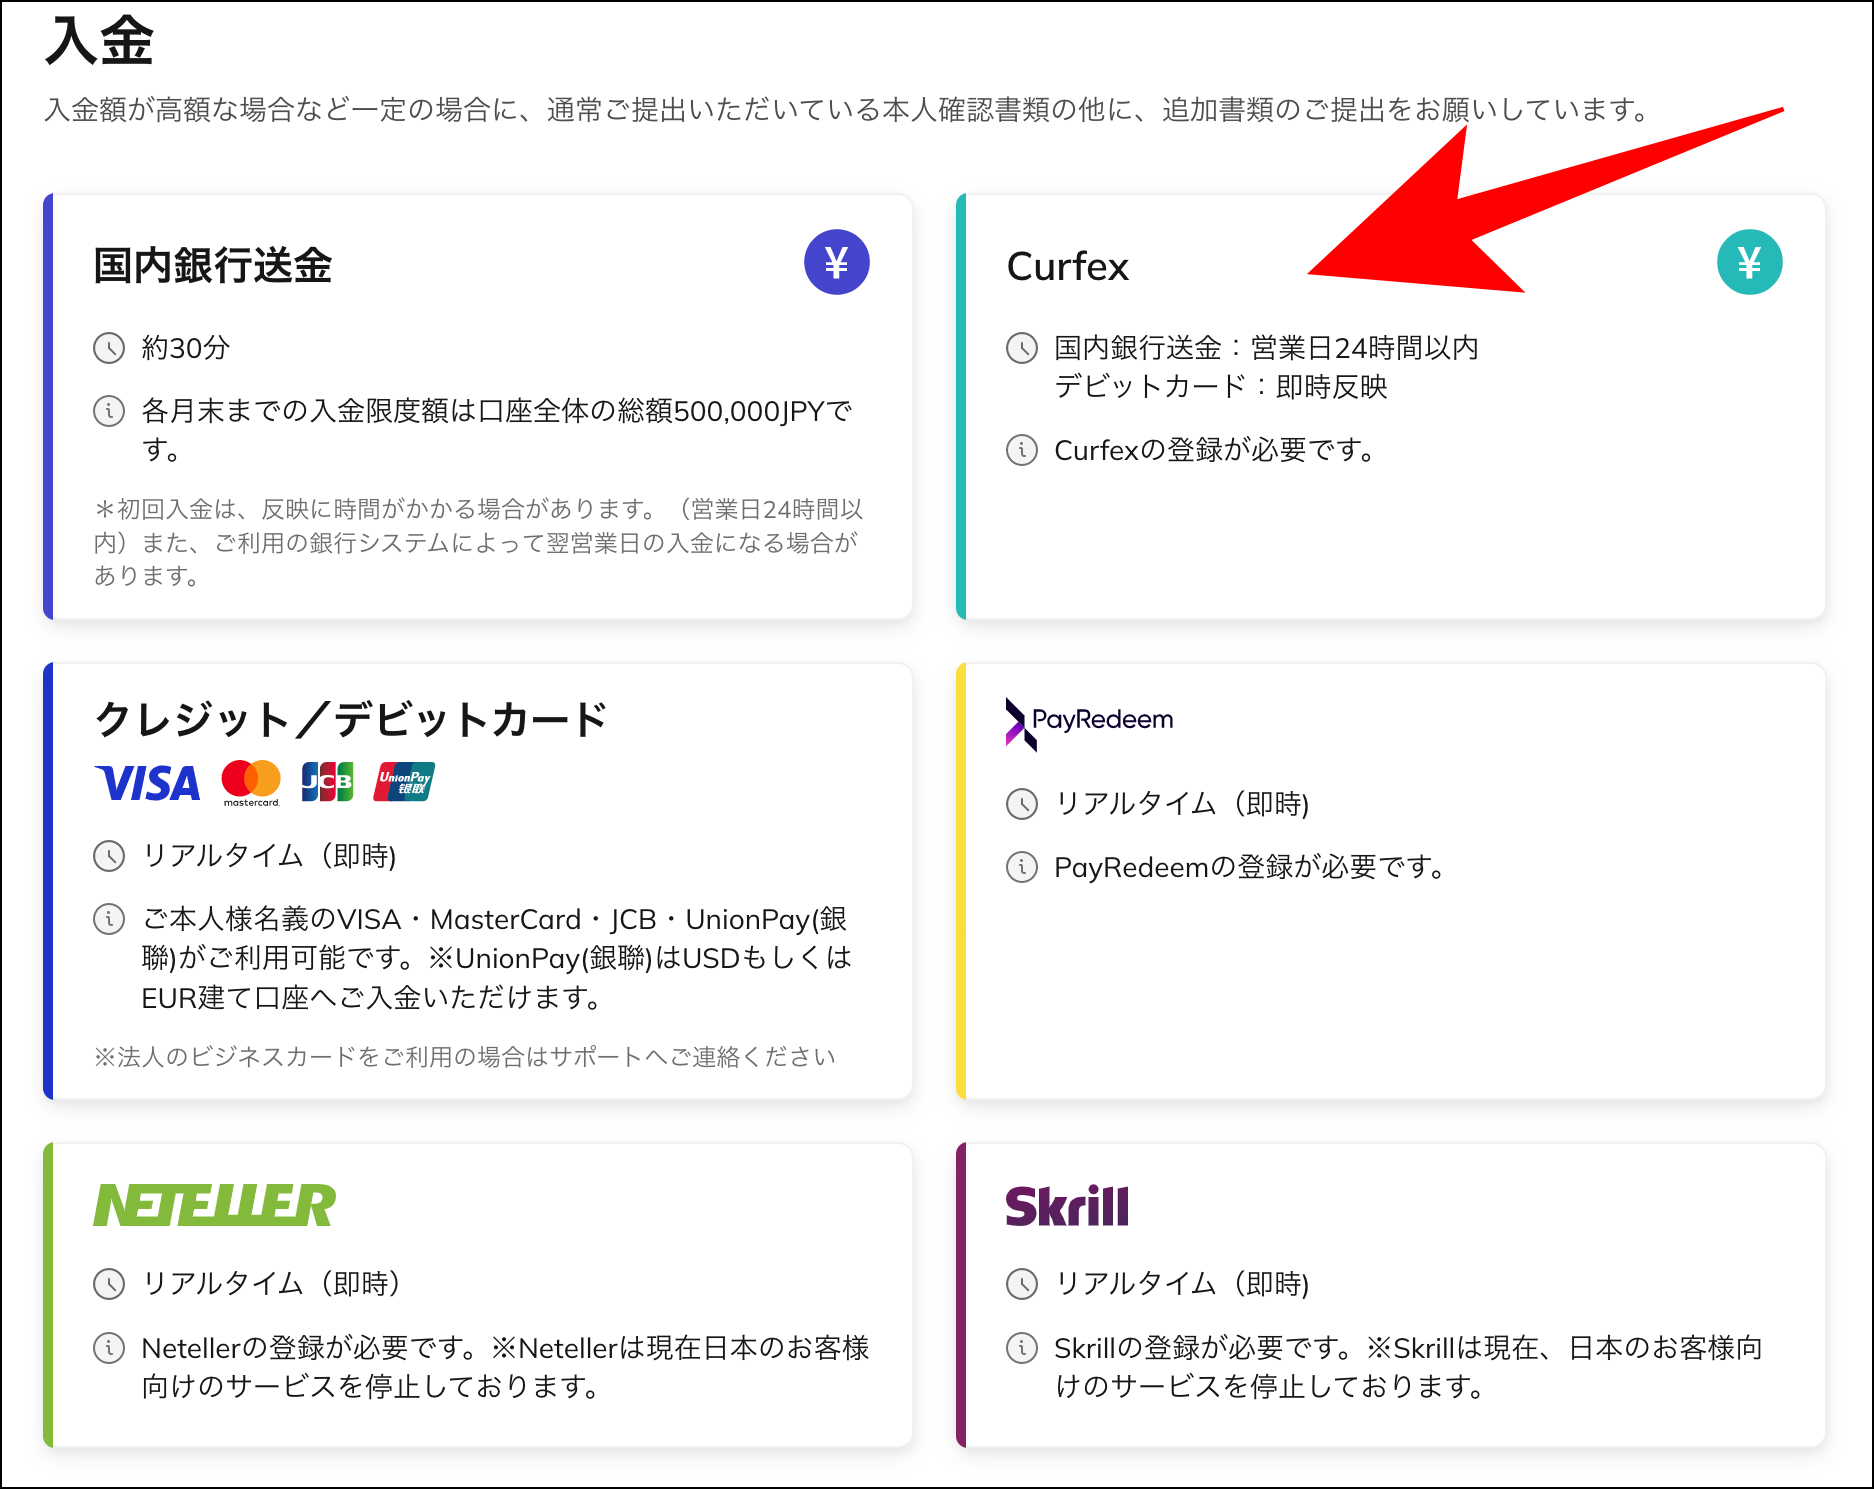Viewport: 1874px width, 1489px height.
Task: Click the 入金 page heading
Action: 100,38
